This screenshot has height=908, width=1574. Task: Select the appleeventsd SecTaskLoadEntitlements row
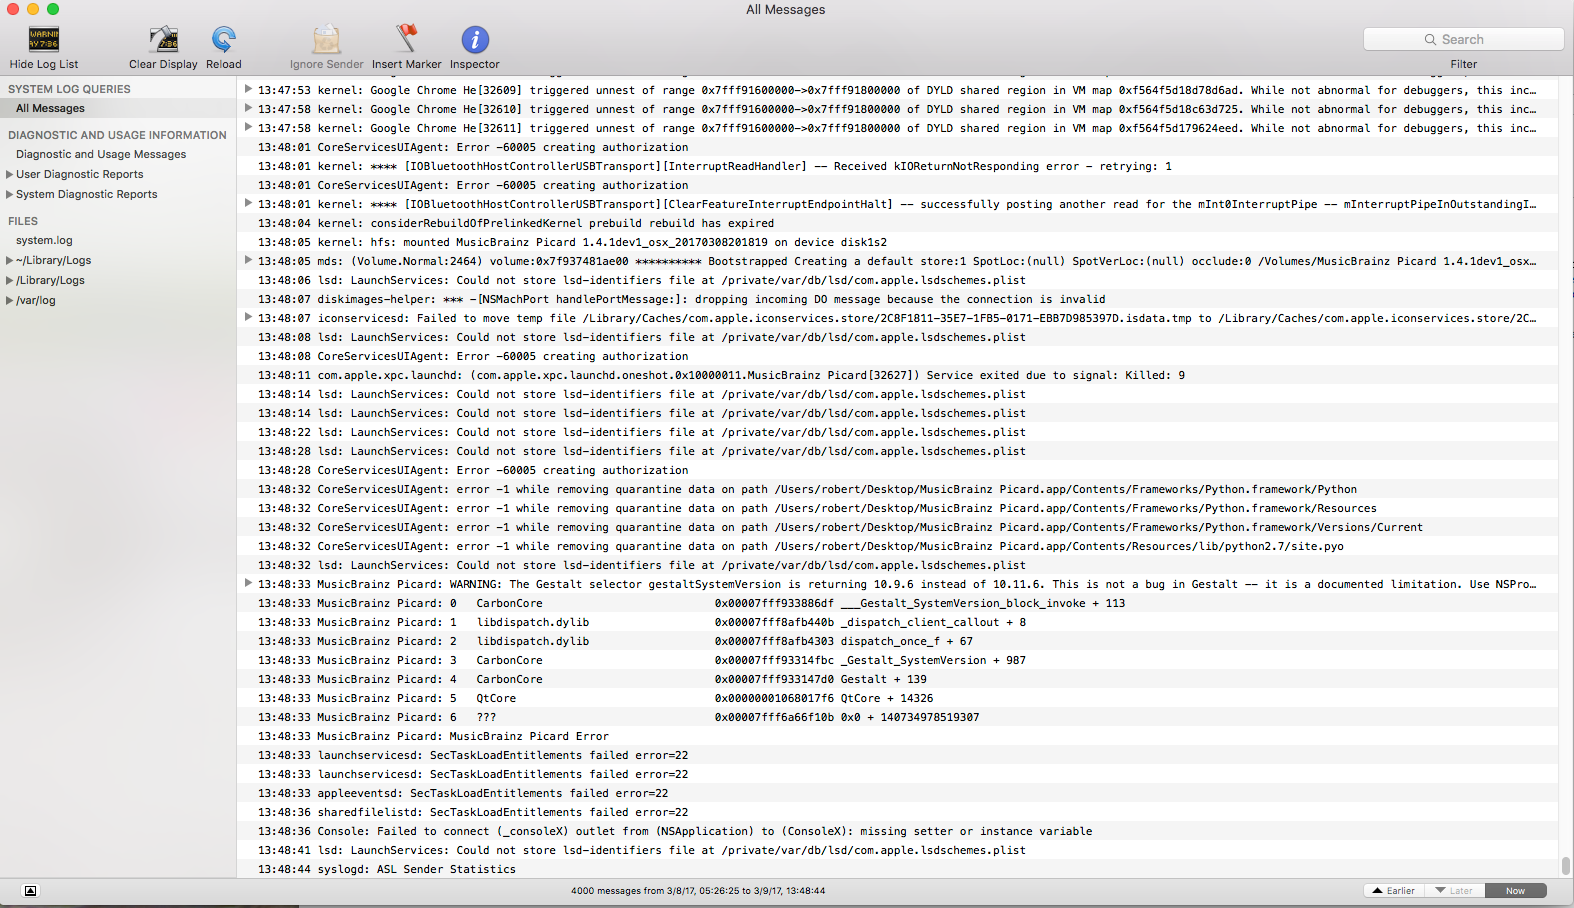[x=897, y=793]
